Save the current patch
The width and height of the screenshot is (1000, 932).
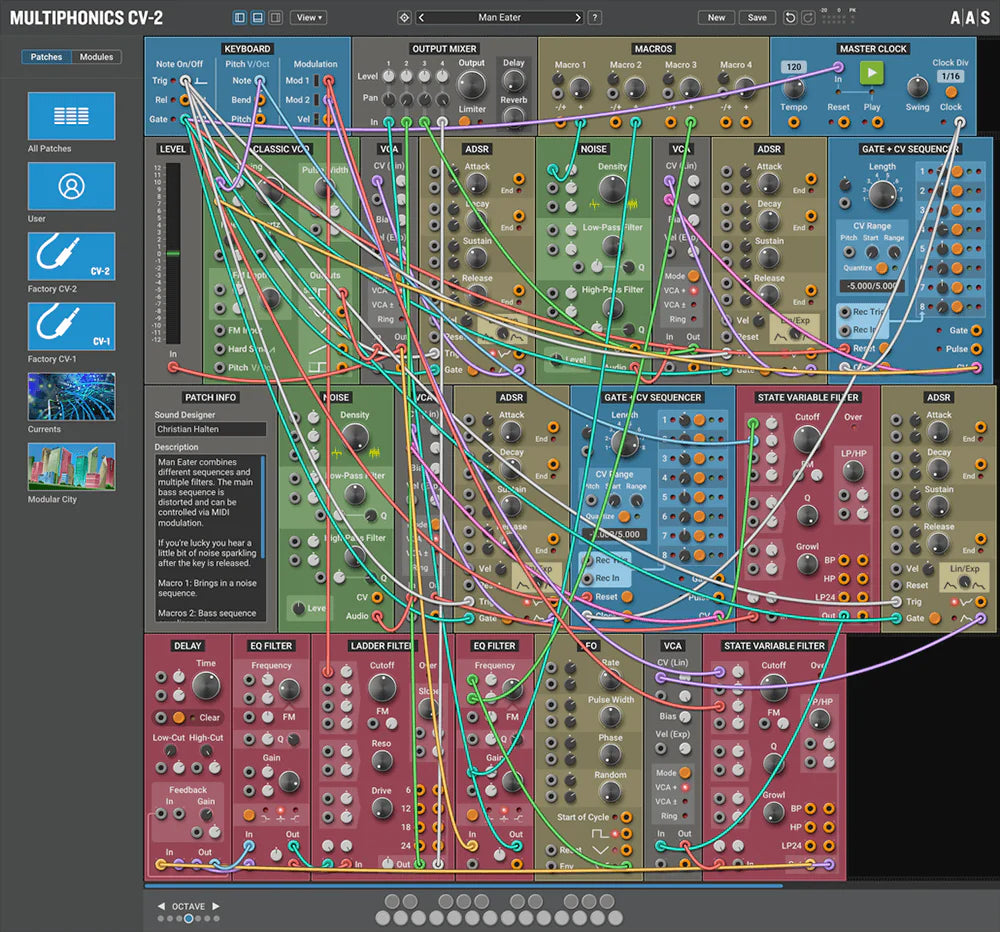pos(757,17)
